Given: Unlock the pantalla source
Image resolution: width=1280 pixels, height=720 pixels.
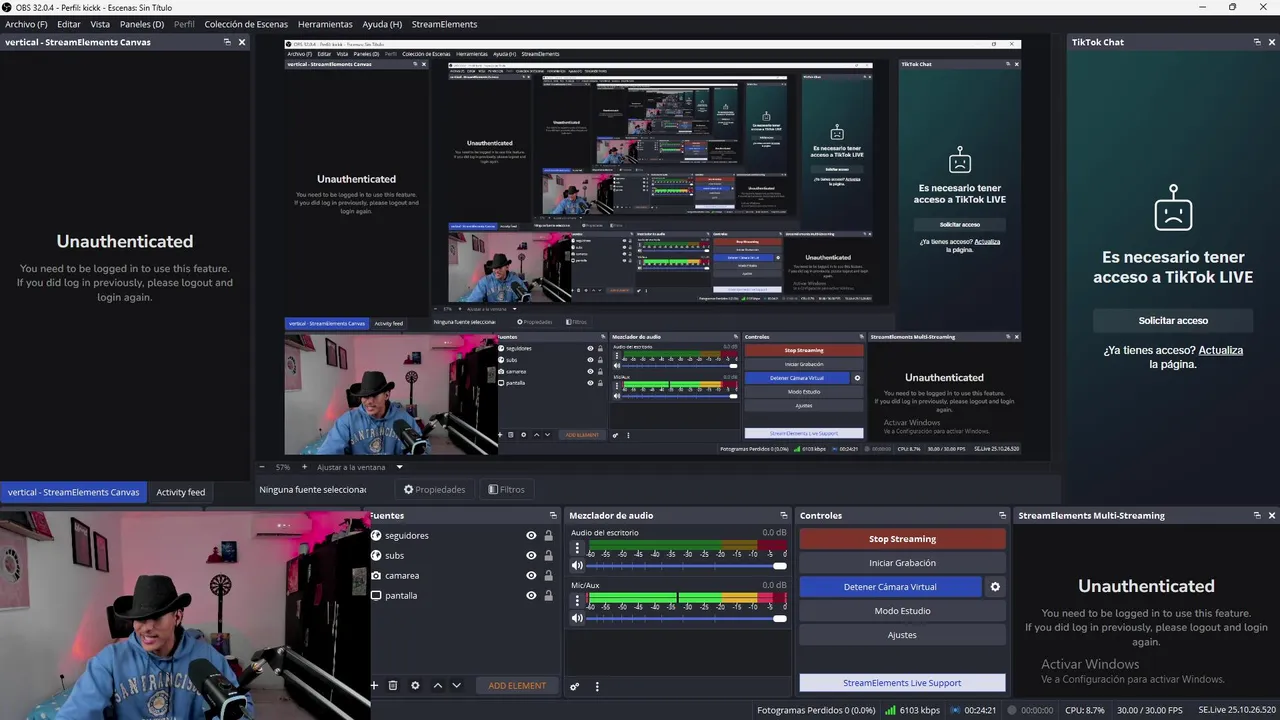Looking at the screenshot, I should 548,596.
